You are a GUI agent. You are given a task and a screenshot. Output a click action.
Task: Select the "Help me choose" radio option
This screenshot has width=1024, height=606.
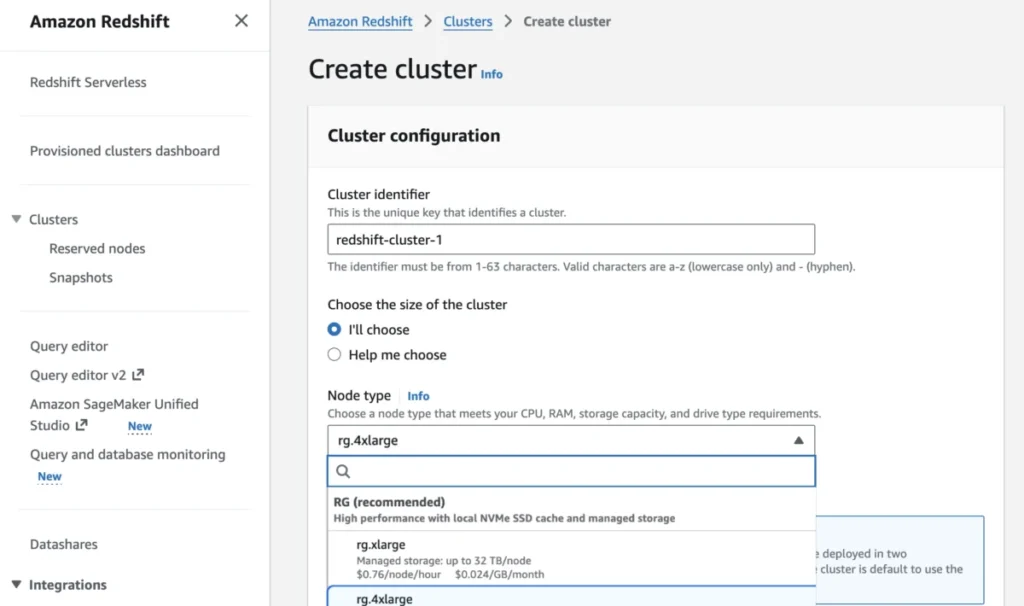tap(334, 355)
